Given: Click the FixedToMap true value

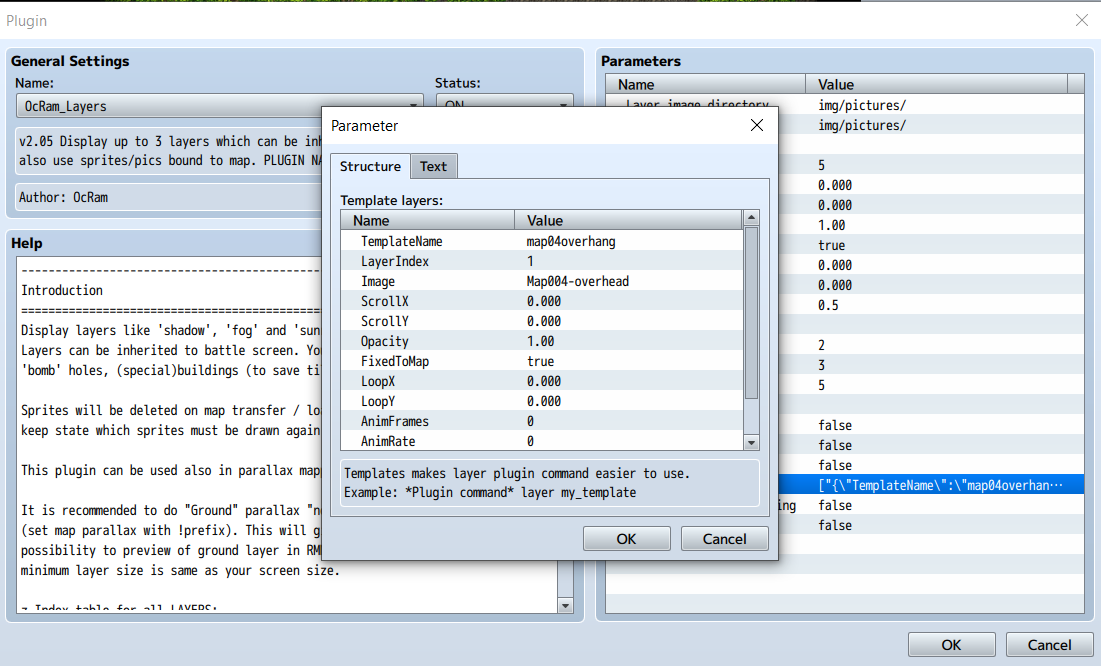Looking at the screenshot, I should [x=540, y=361].
